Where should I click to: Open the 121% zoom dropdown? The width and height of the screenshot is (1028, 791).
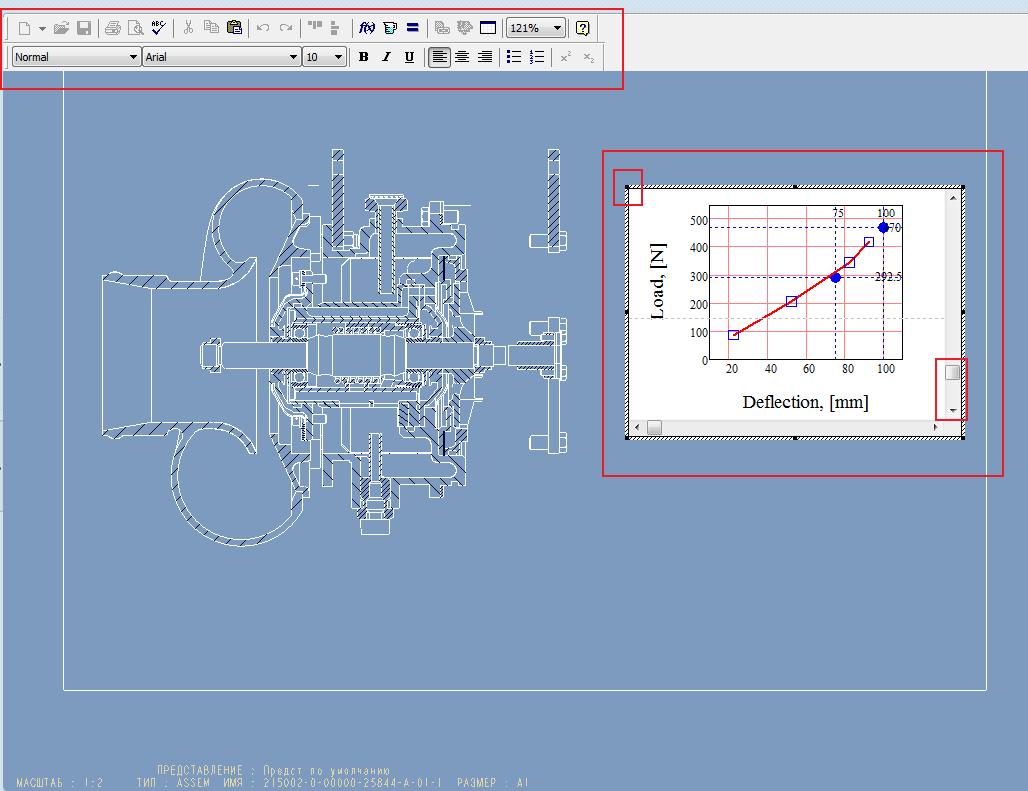555,28
